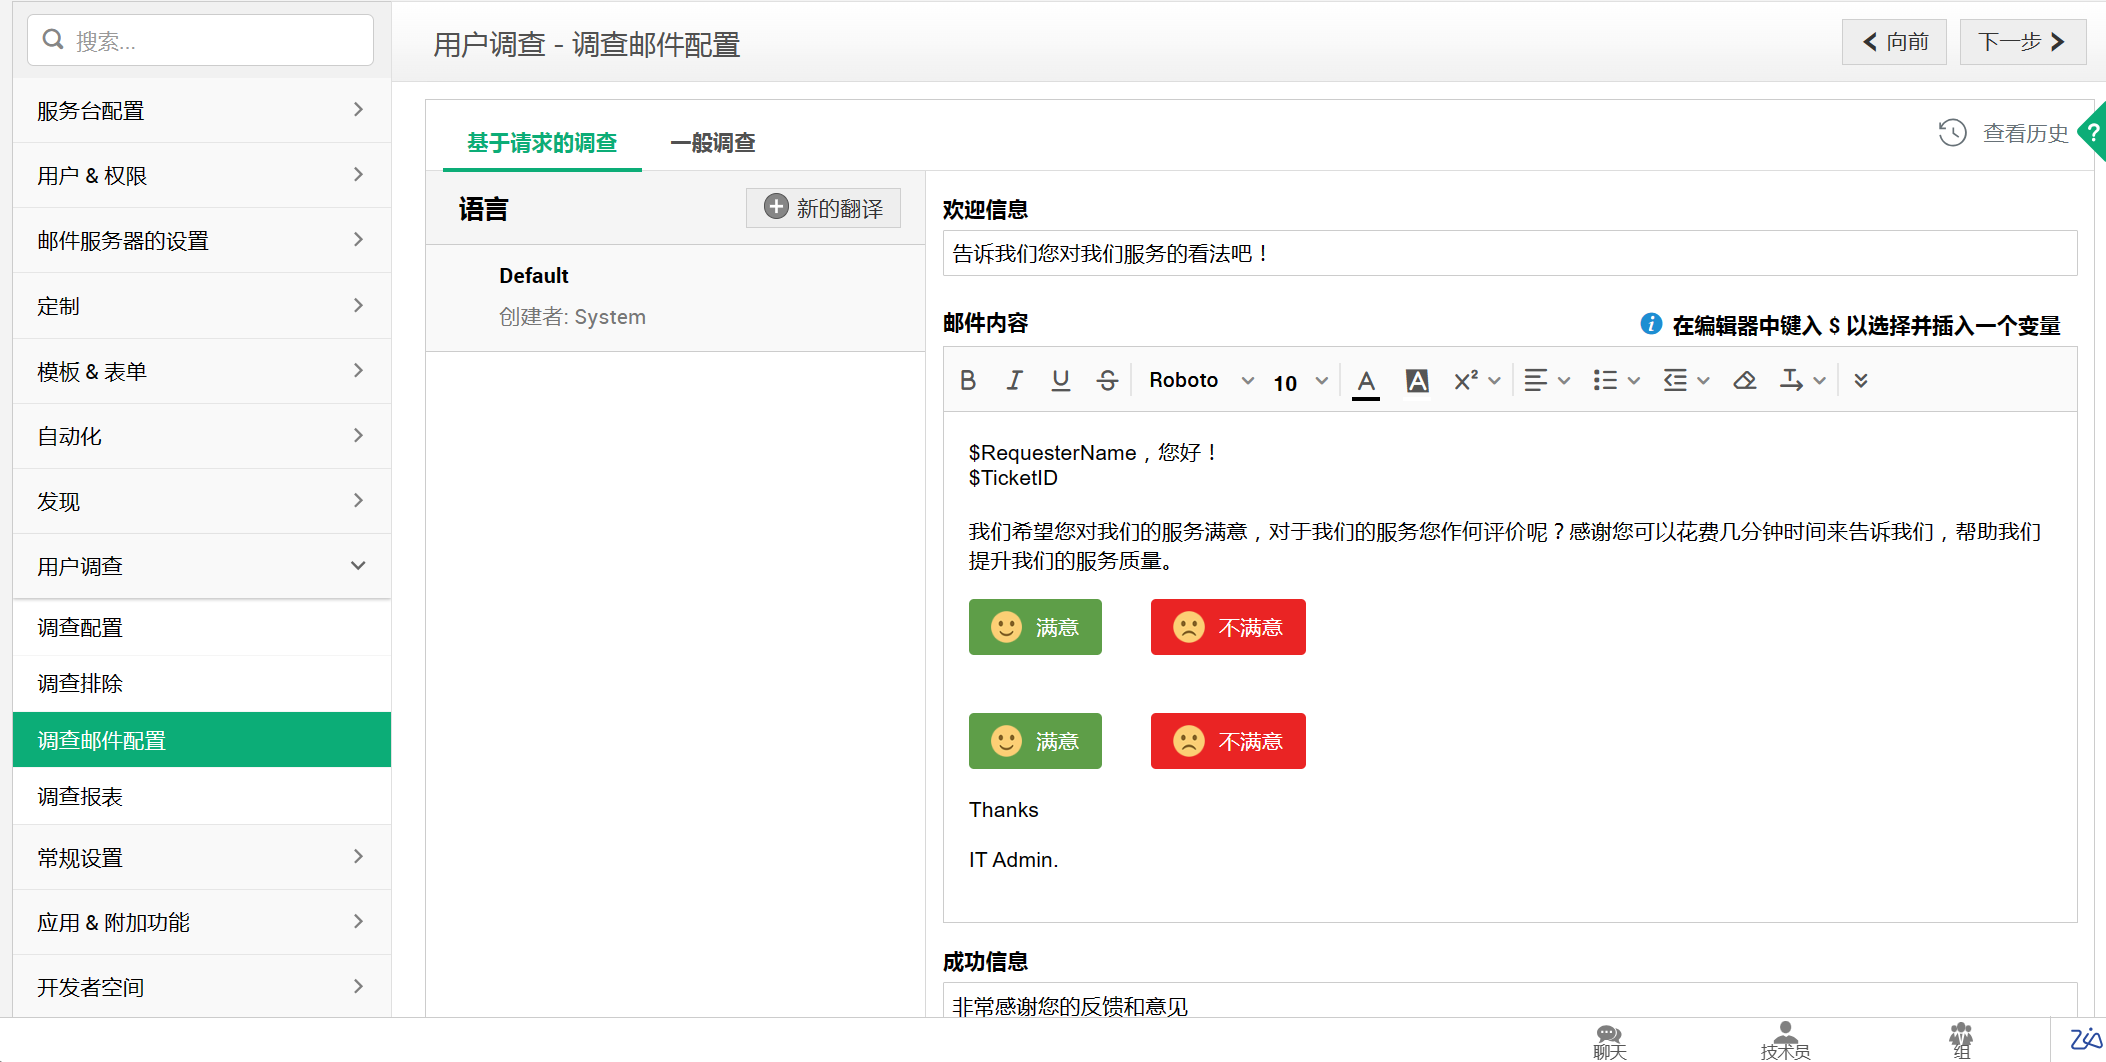Click the $RequesterName variable text

click(1052, 453)
